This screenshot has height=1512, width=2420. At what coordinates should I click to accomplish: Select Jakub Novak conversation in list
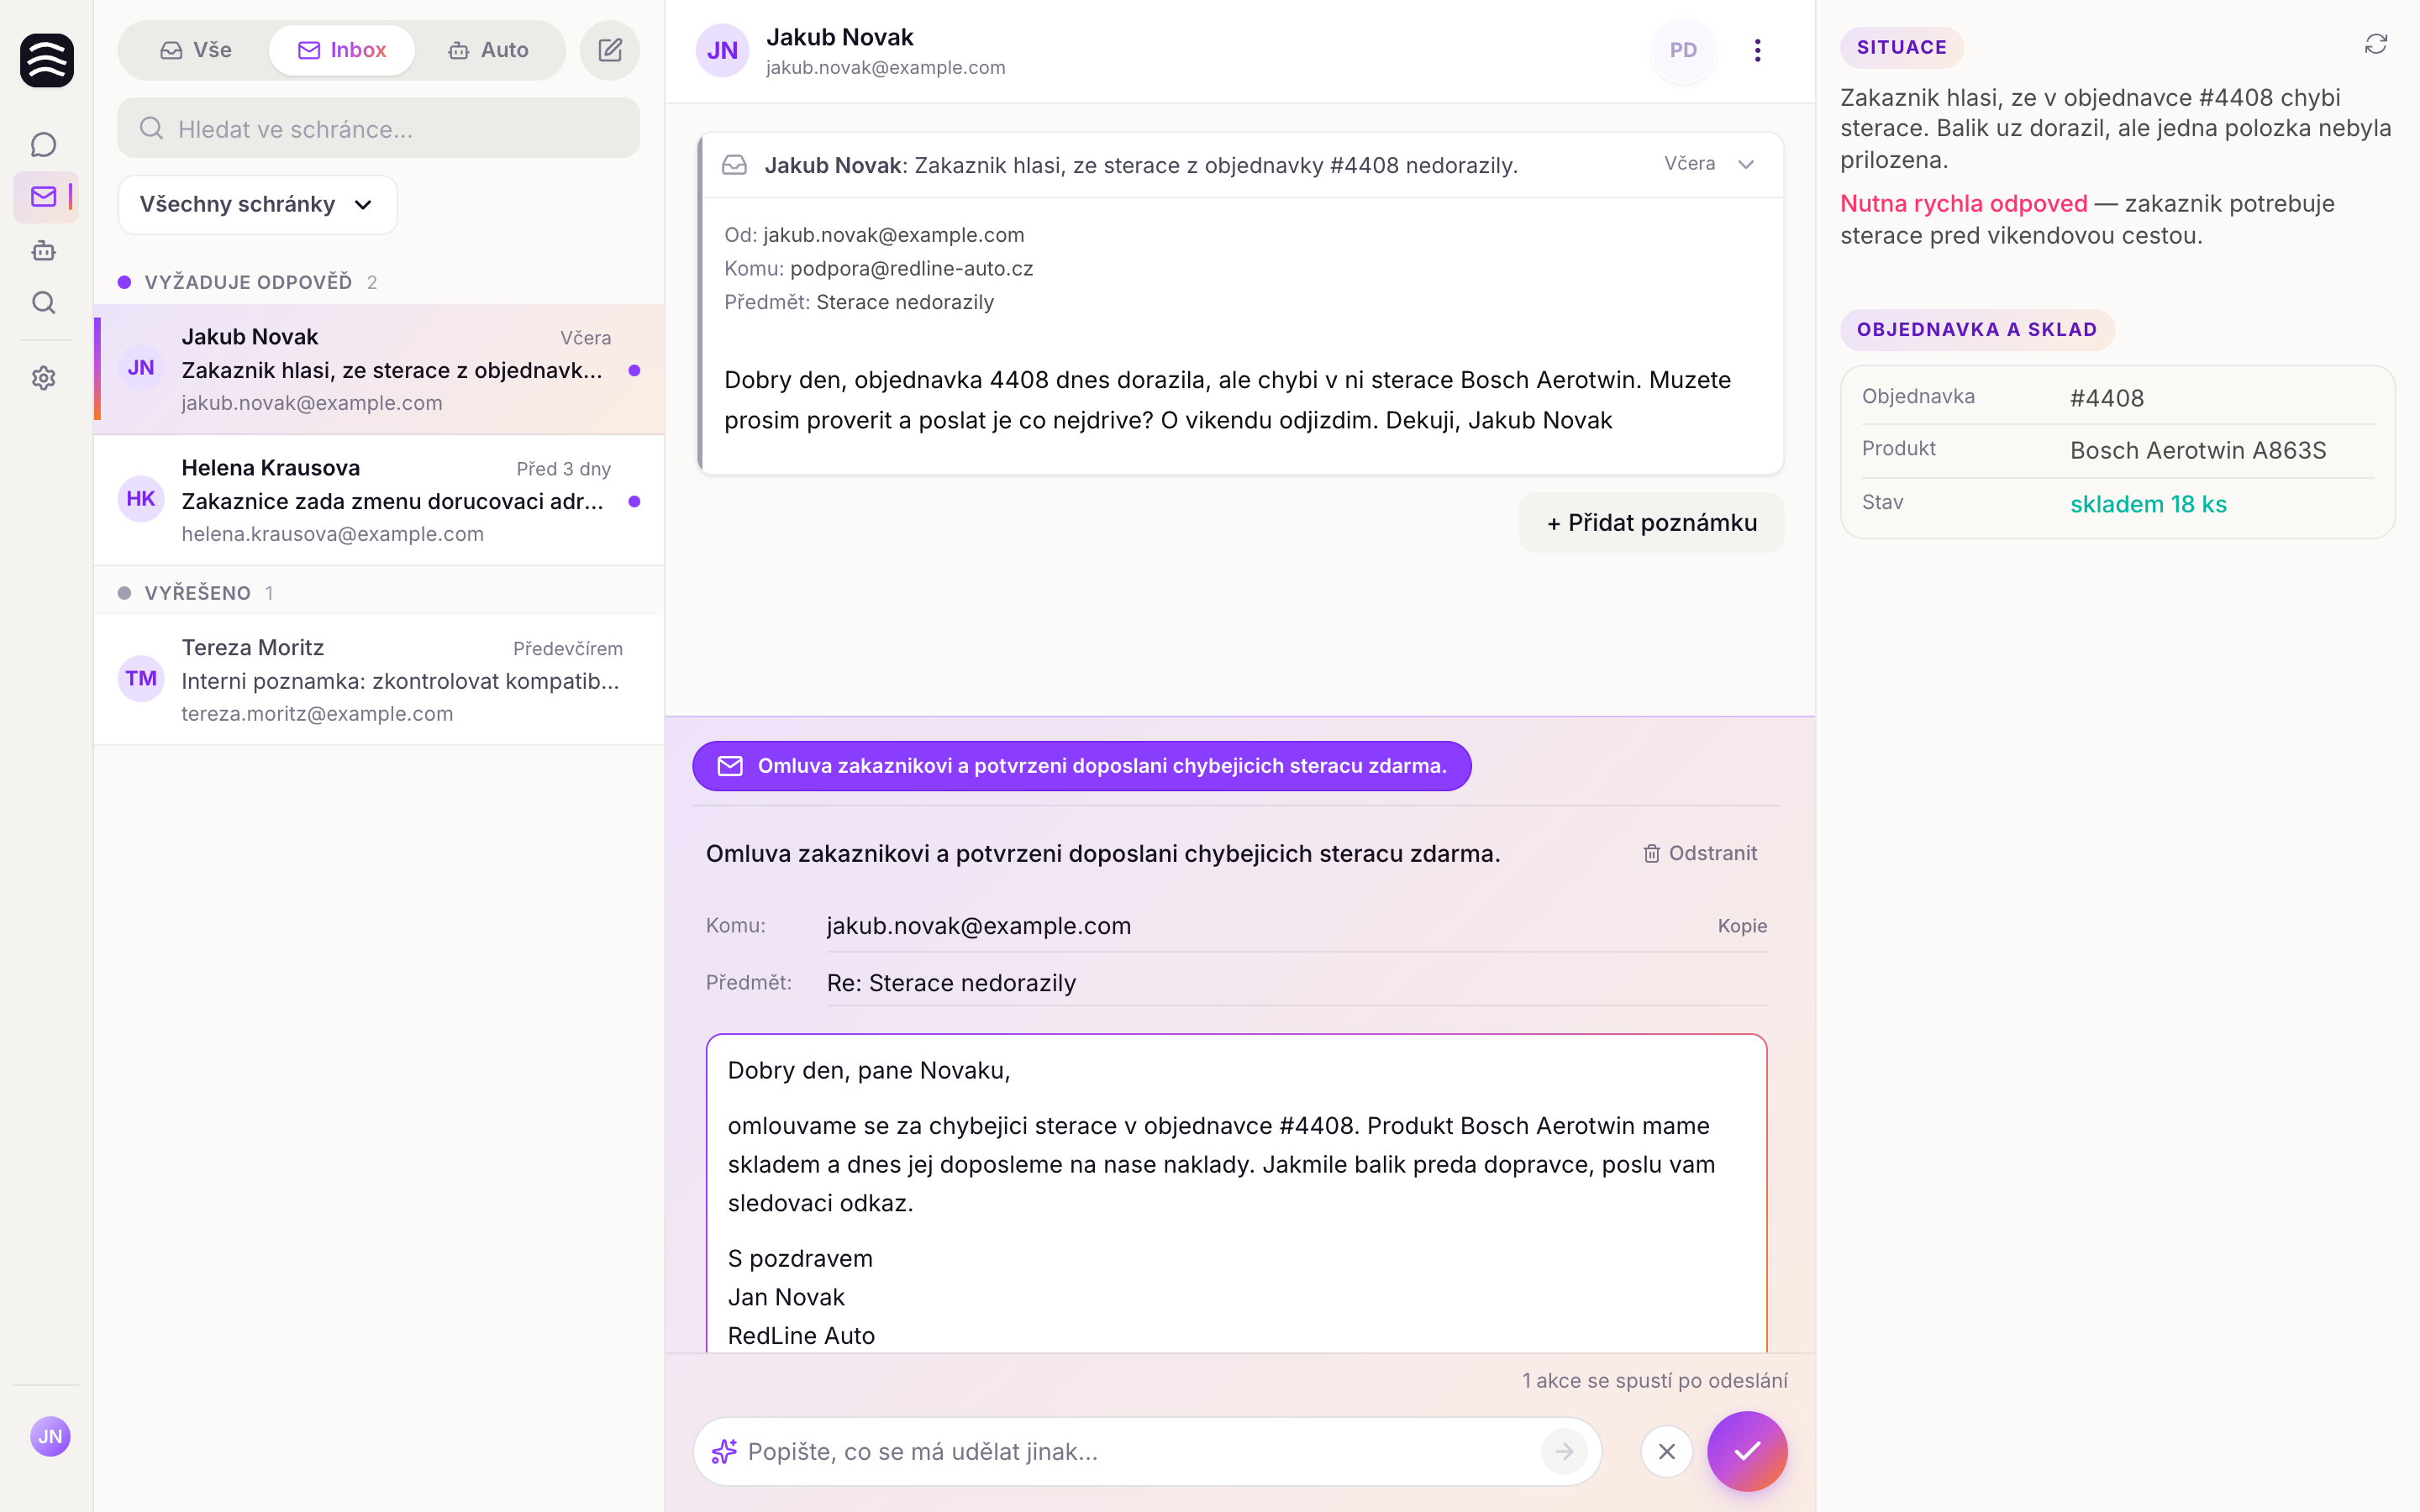378,369
